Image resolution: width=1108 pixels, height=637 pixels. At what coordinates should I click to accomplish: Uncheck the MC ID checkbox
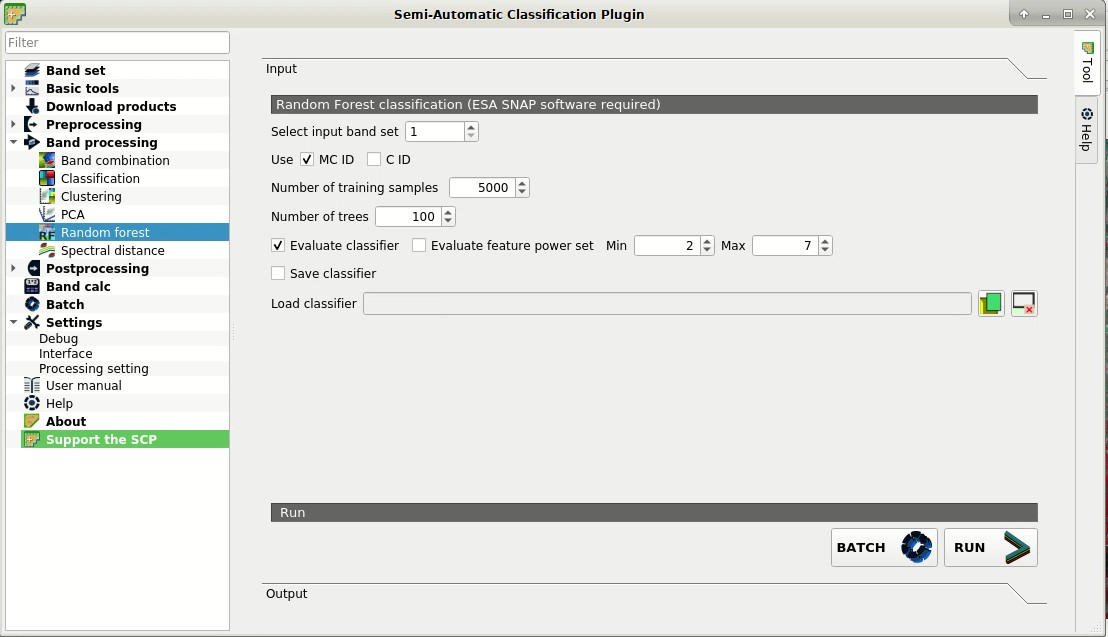click(x=306, y=159)
